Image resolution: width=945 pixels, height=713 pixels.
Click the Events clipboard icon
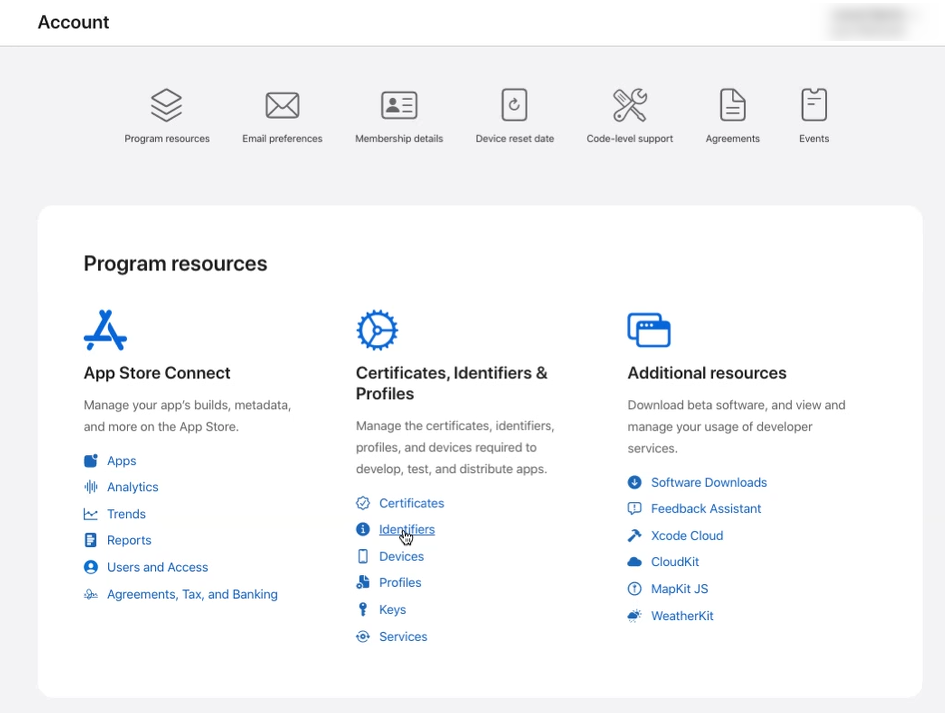tap(814, 105)
